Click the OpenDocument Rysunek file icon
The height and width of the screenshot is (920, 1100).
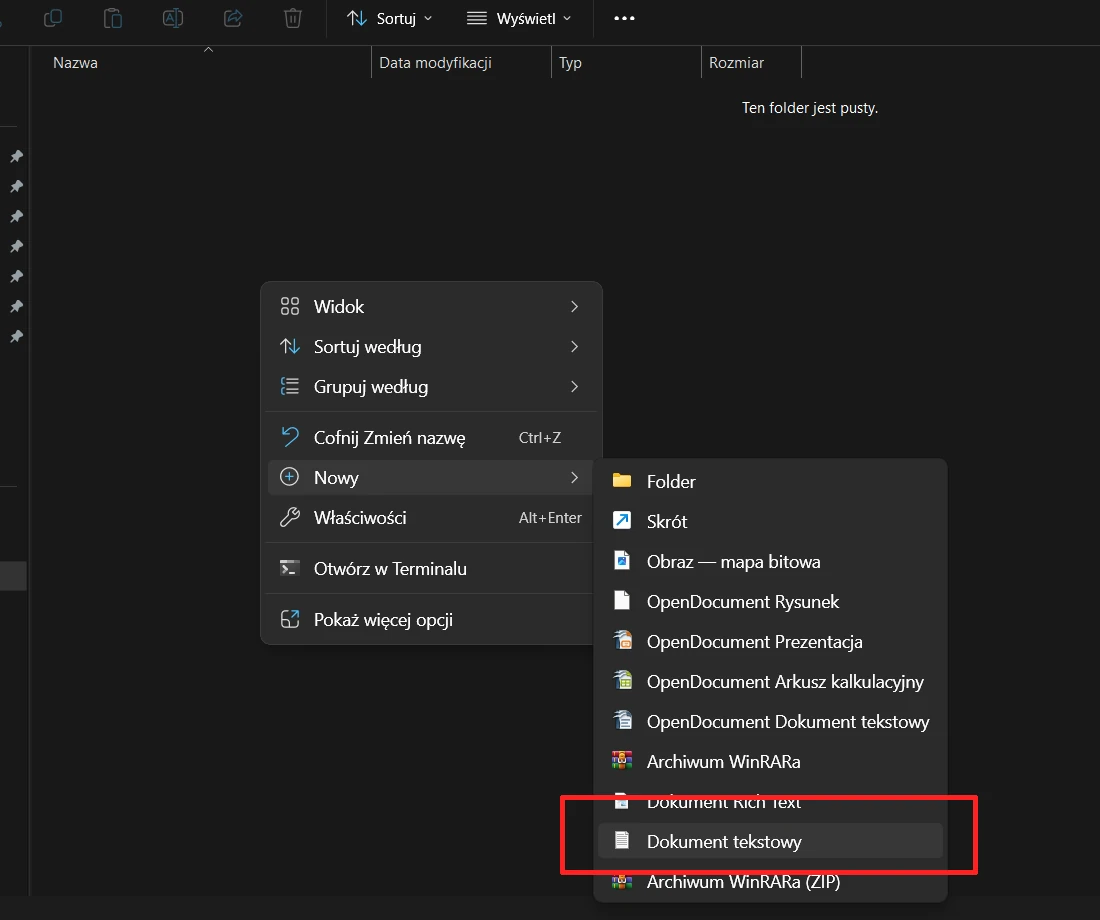pyautogui.click(x=622, y=600)
